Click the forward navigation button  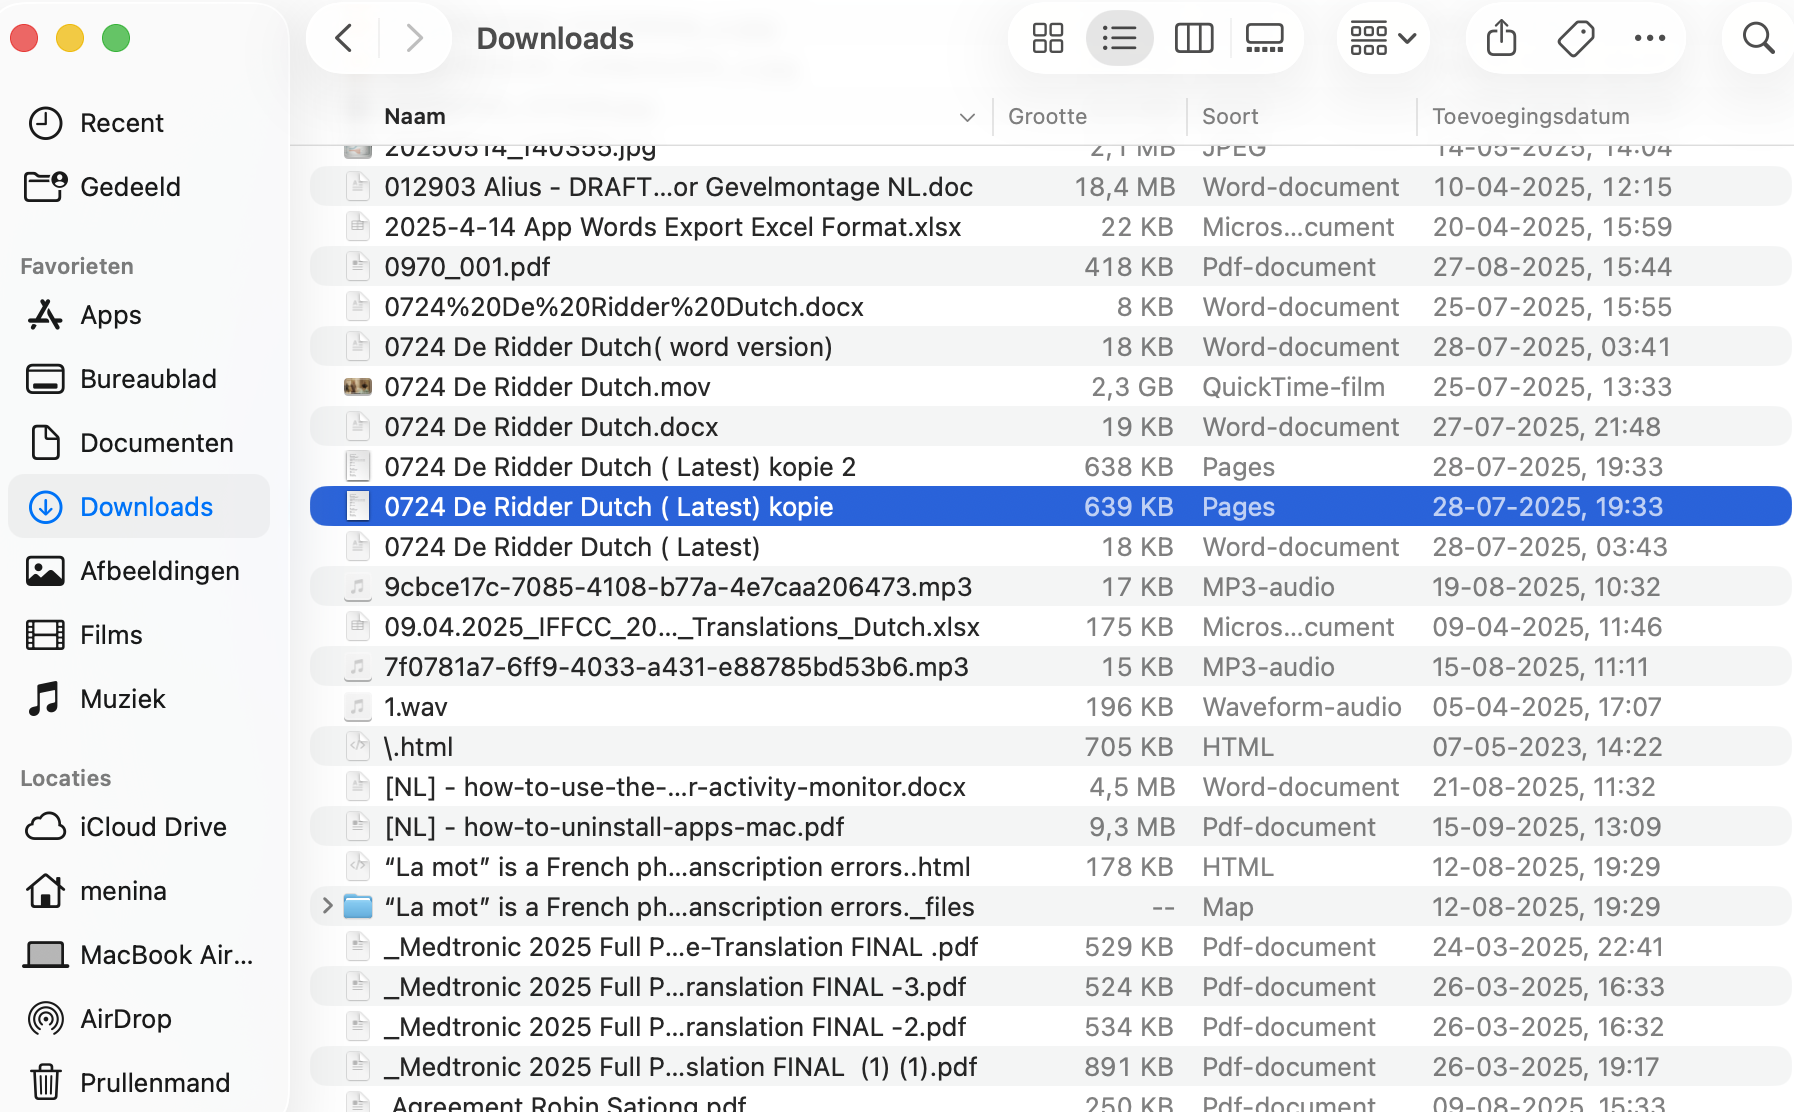point(414,38)
